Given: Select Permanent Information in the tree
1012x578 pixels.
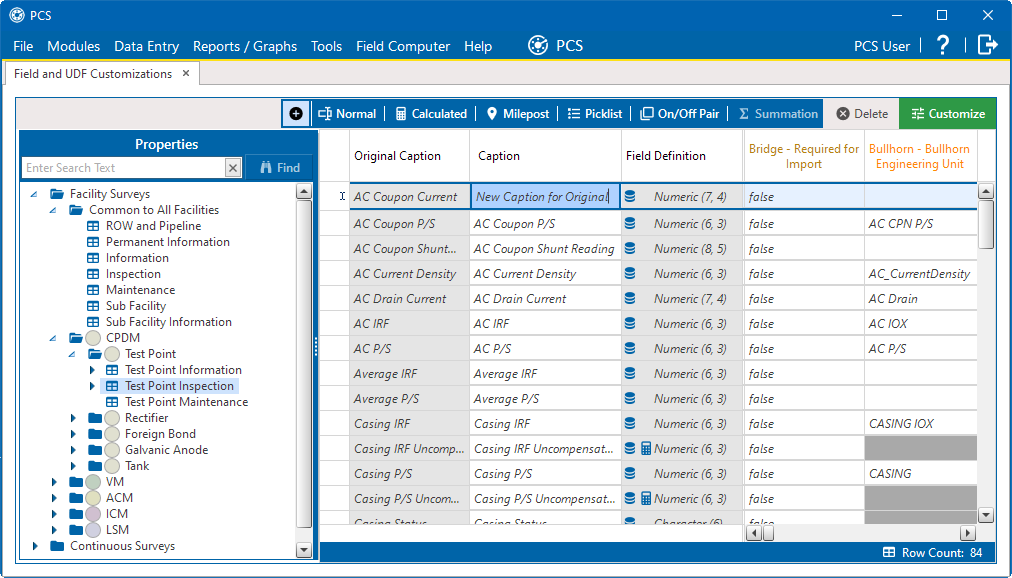Looking at the screenshot, I should 167,242.
